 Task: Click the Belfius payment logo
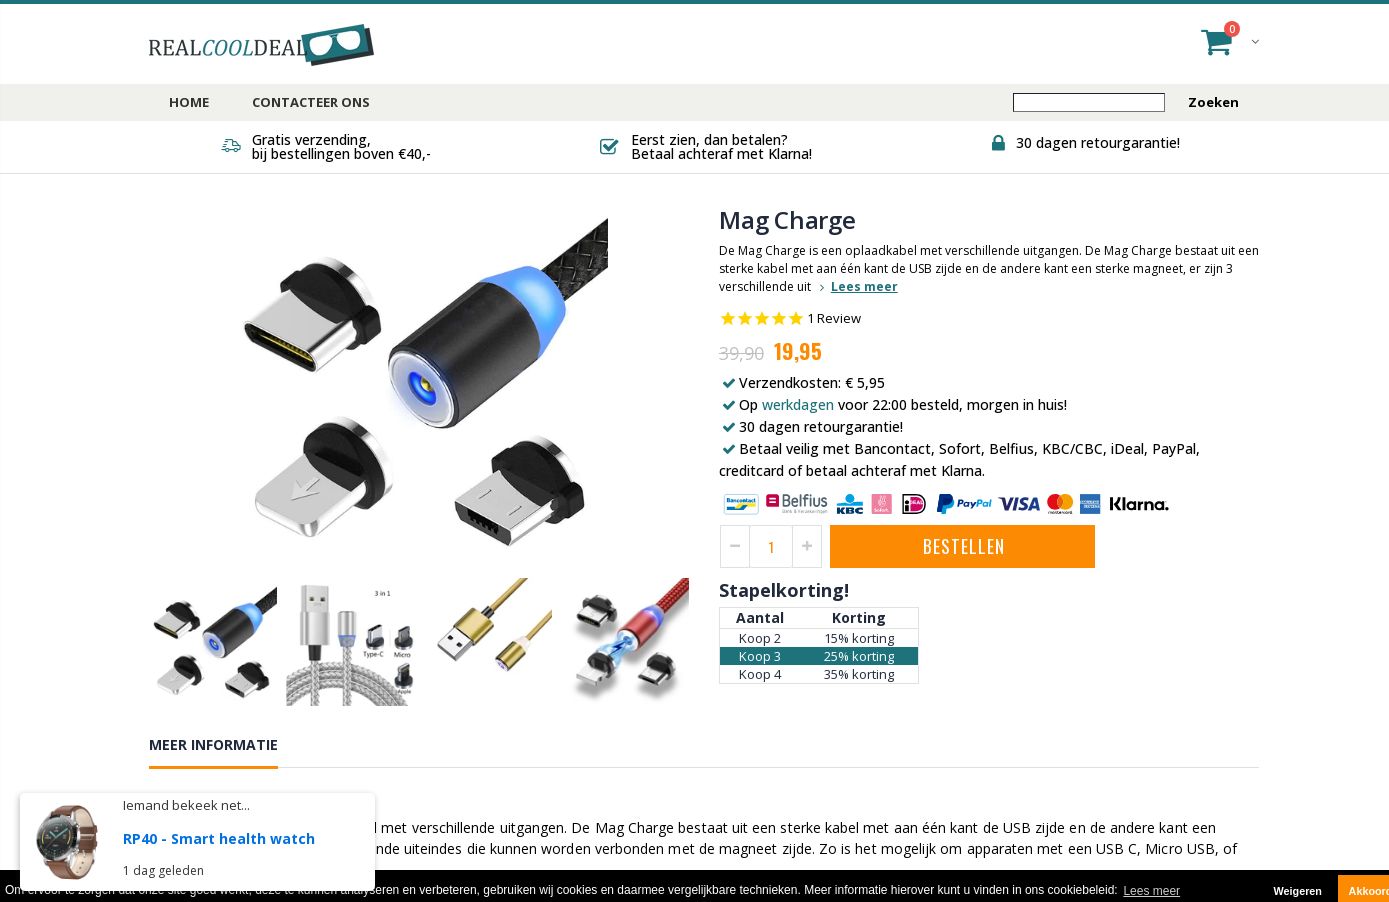797,503
